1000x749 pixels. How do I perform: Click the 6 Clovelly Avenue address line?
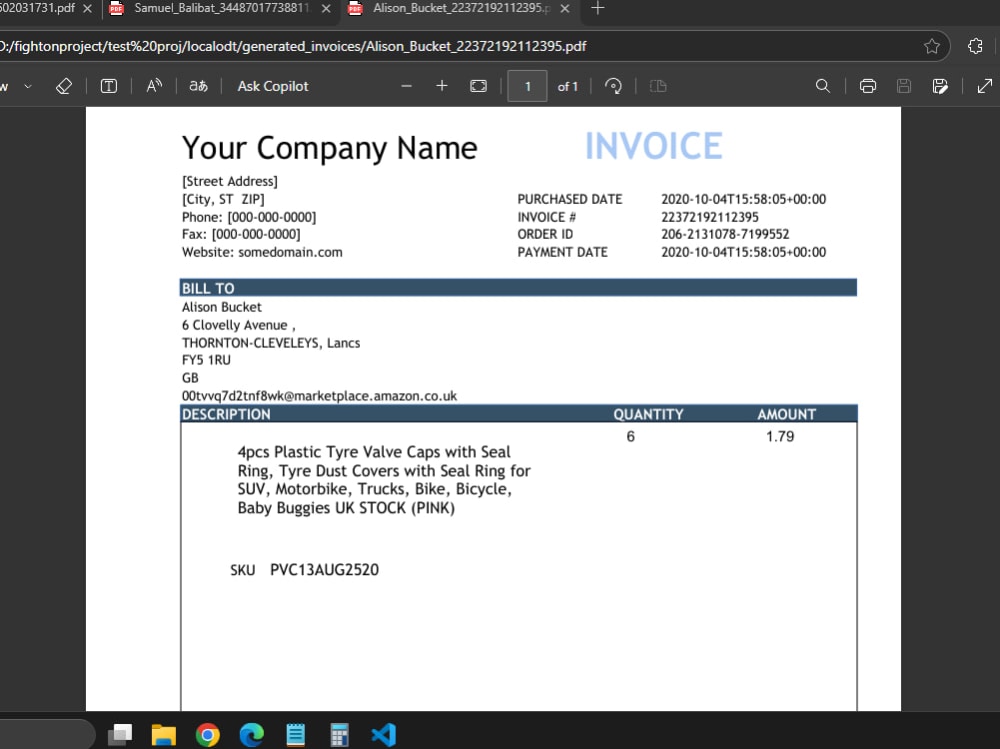238,325
